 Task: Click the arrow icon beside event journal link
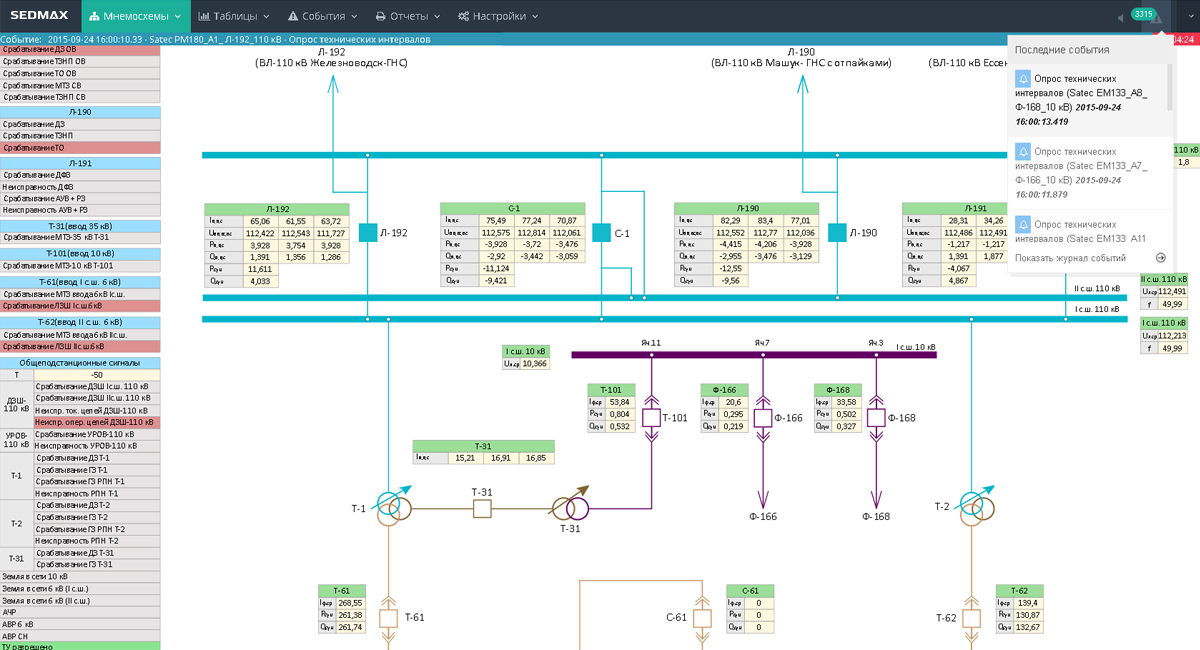[x=1160, y=258]
